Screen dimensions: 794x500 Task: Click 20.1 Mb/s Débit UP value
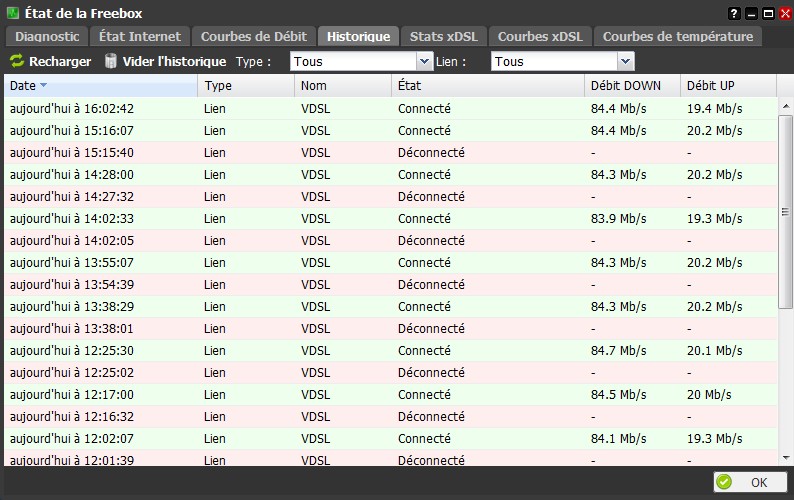[x=714, y=351]
